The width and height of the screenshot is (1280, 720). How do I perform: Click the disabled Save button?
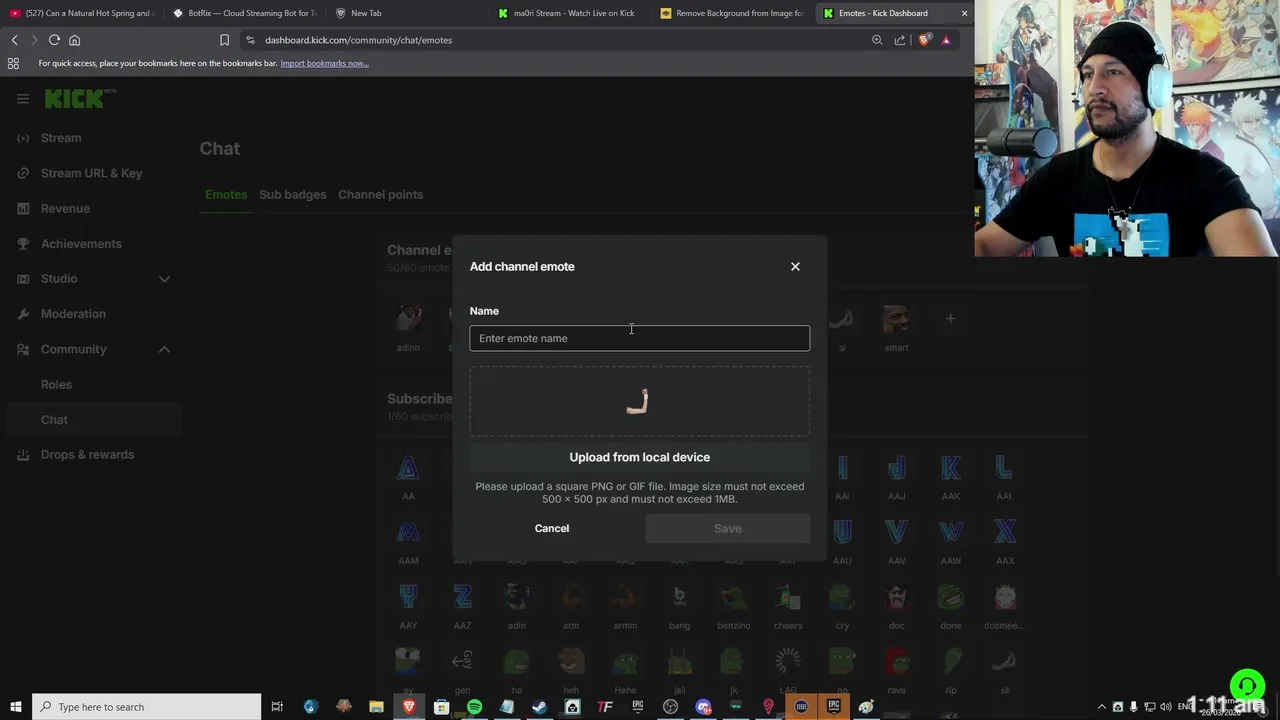click(727, 528)
